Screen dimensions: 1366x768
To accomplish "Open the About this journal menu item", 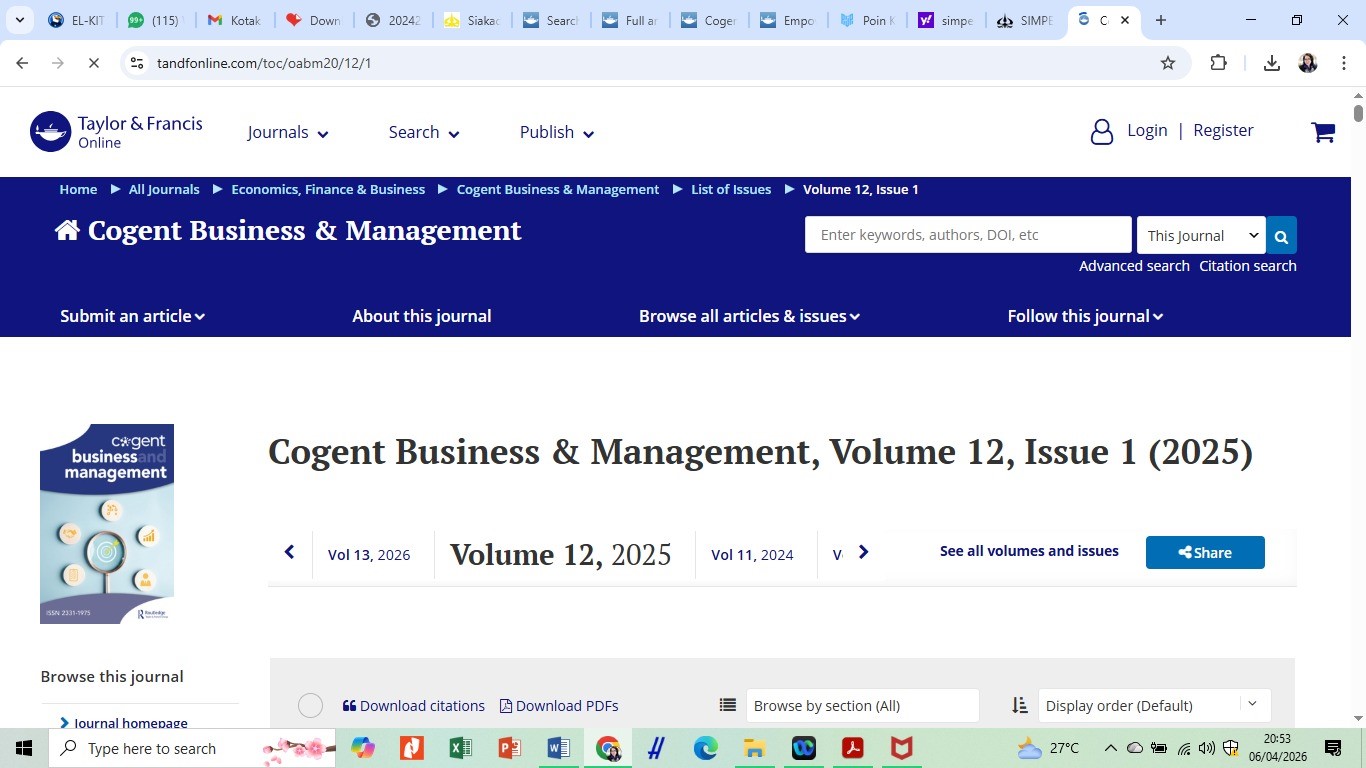I will (421, 316).
